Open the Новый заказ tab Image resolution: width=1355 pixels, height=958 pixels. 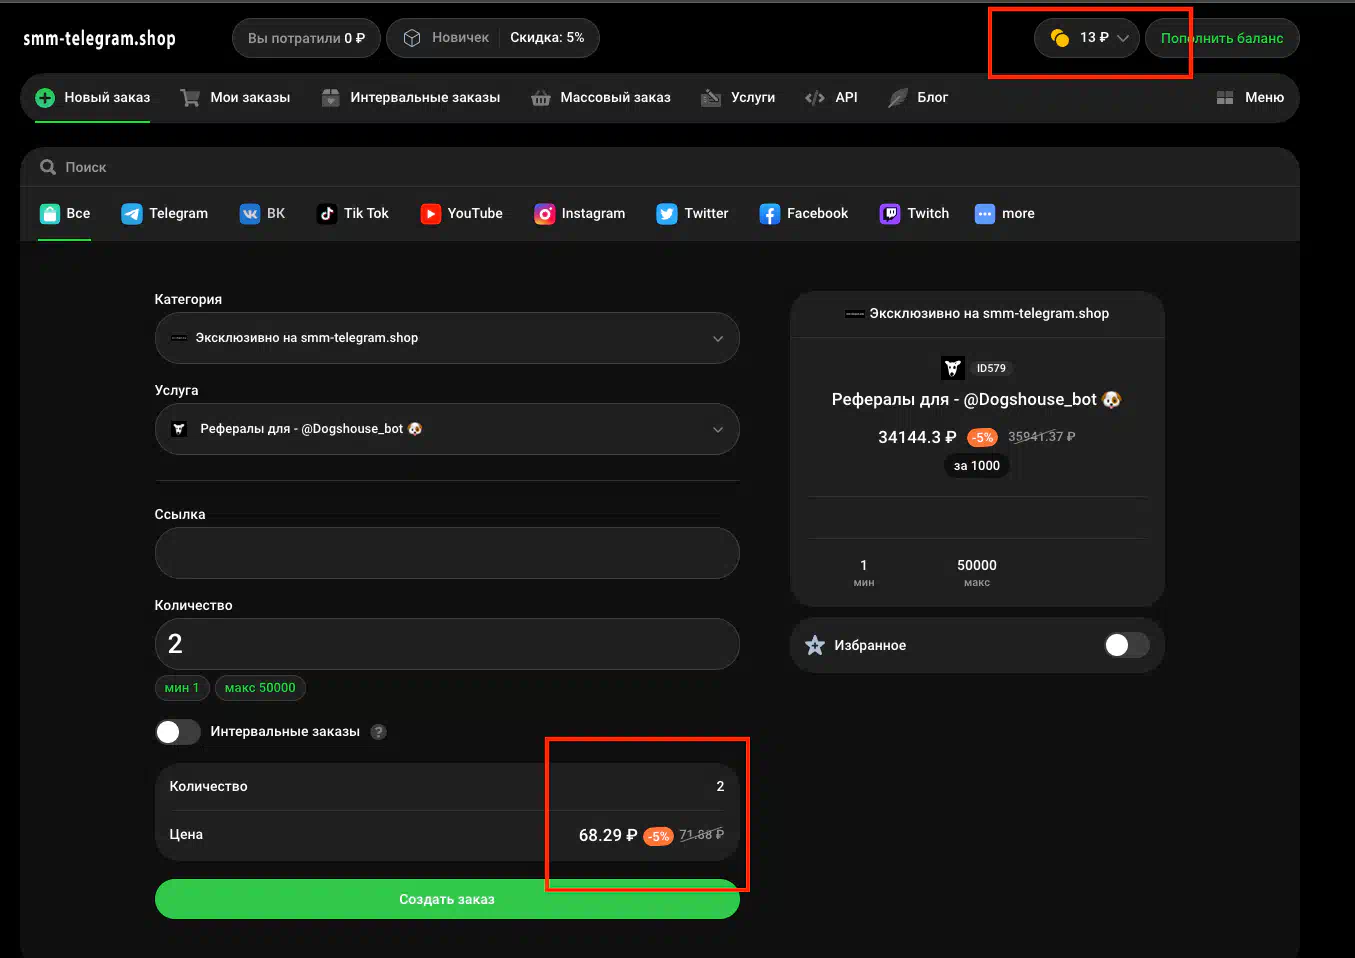pos(93,98)
